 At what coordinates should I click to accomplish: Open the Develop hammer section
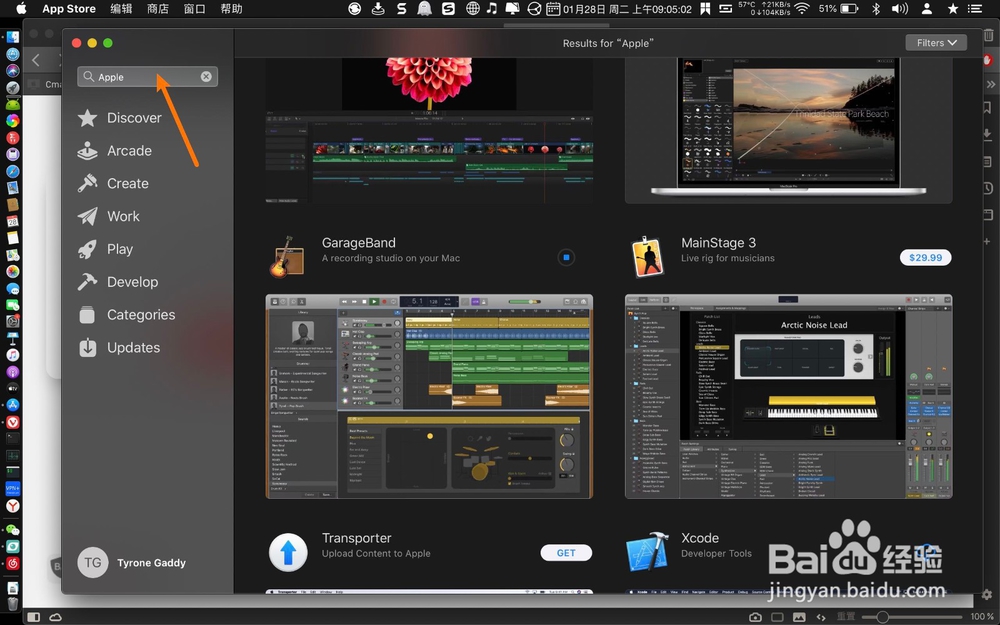tap(87, 282)
